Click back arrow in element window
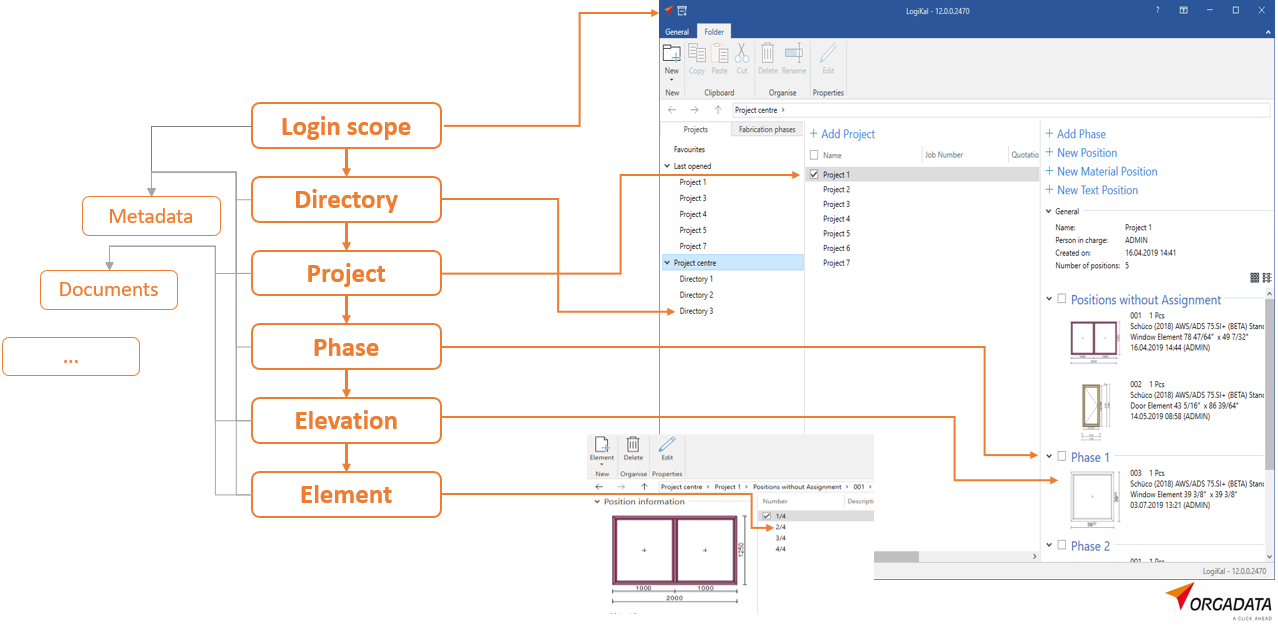 coord(599,487)
